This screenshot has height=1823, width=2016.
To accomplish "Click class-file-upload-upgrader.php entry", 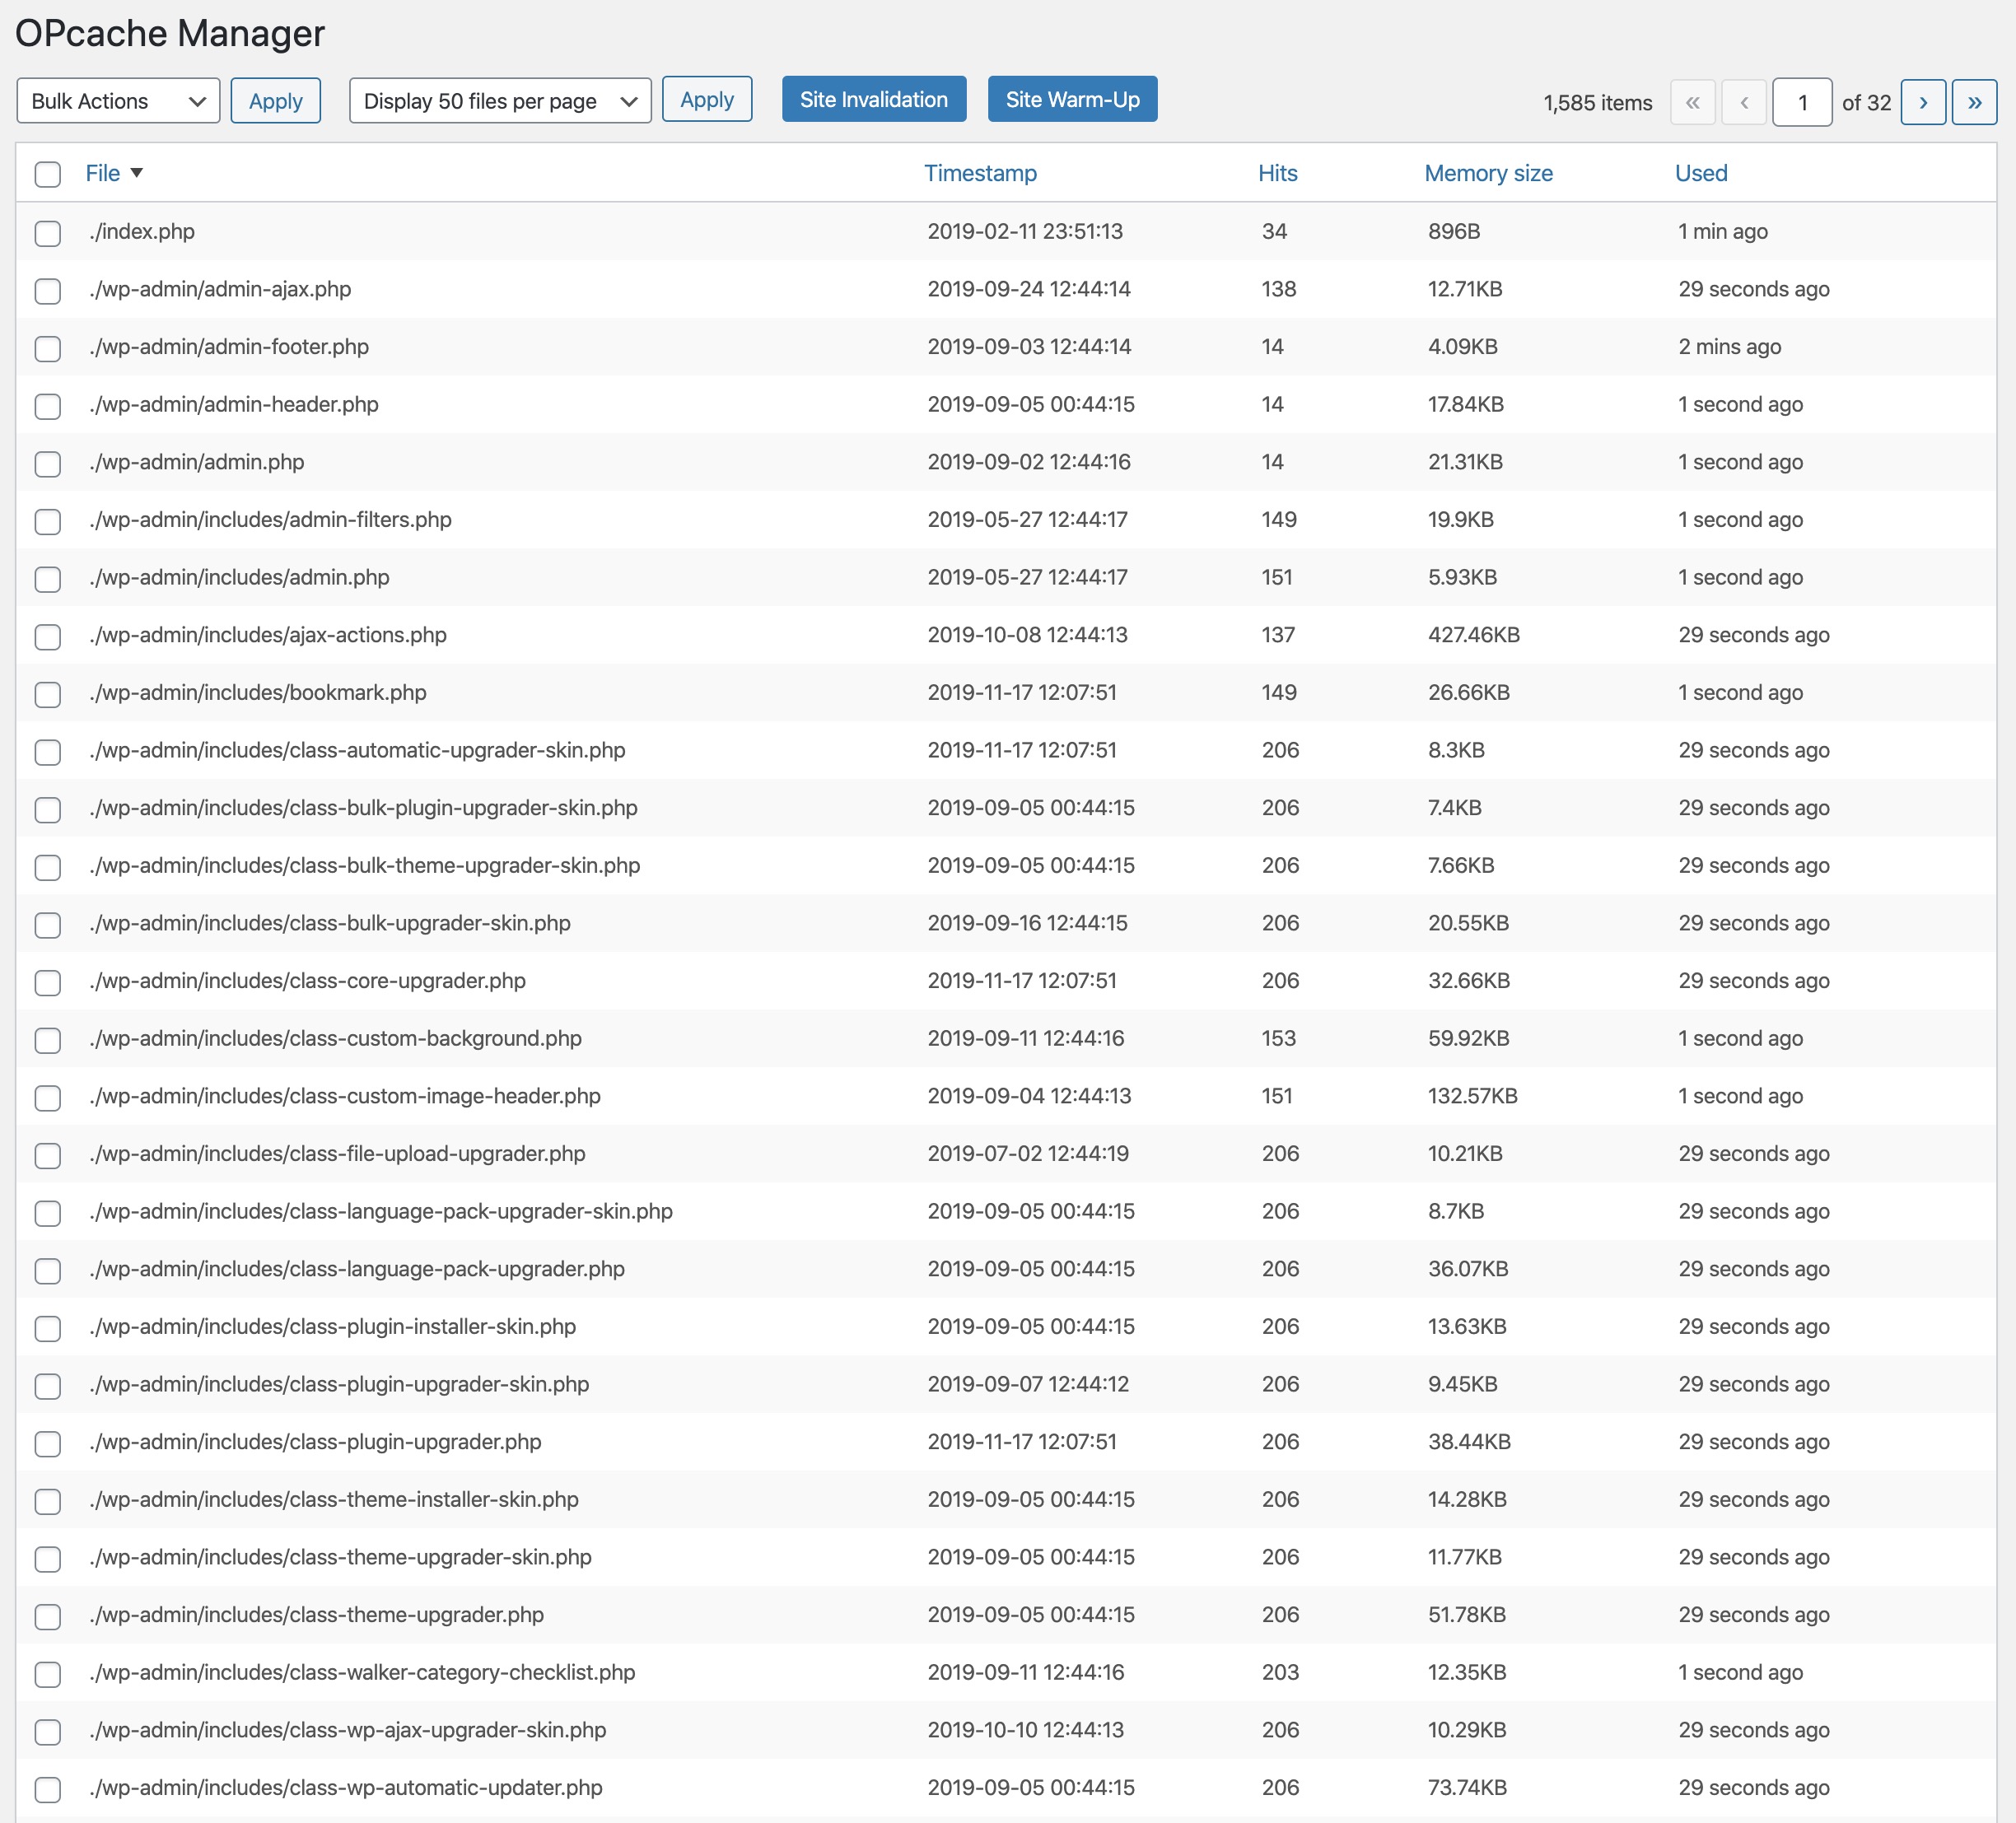I will pos(337,1153).
